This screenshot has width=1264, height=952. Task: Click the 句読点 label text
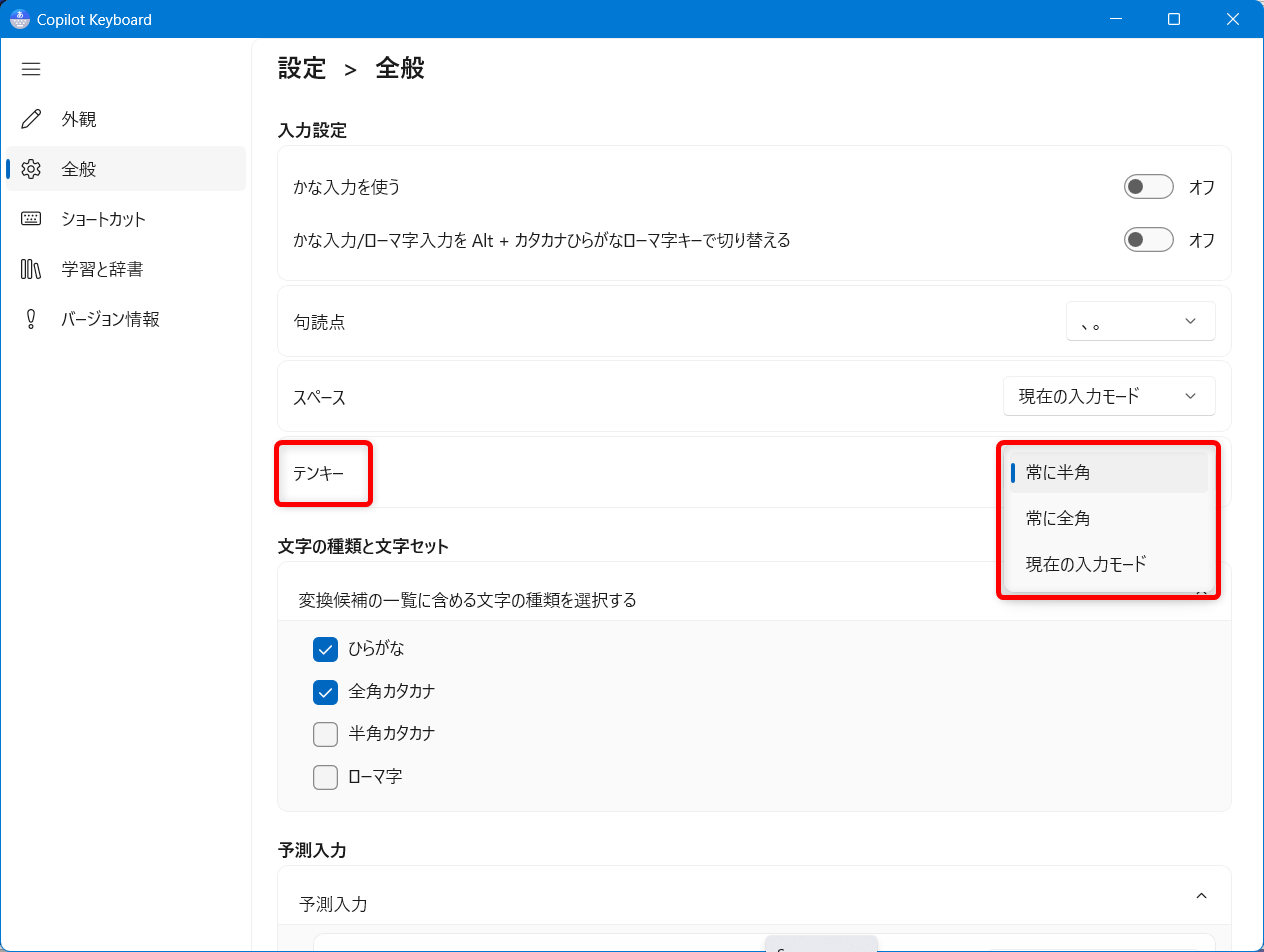(x=319, y=322)
